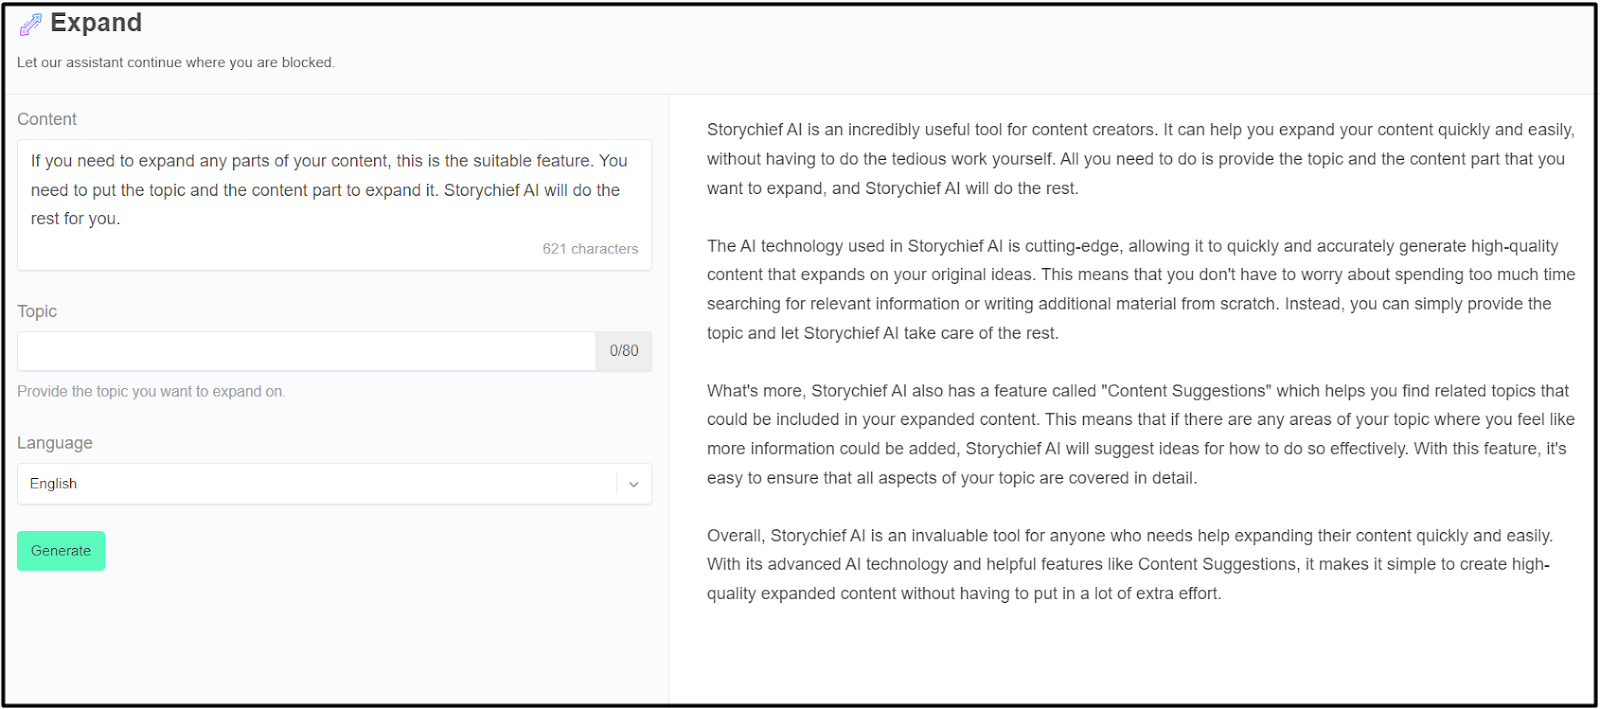Viewport: 1600px width, 709px height.
Task: Click the paragraph starting 'The AI technology'
Action: point(1140,289)
